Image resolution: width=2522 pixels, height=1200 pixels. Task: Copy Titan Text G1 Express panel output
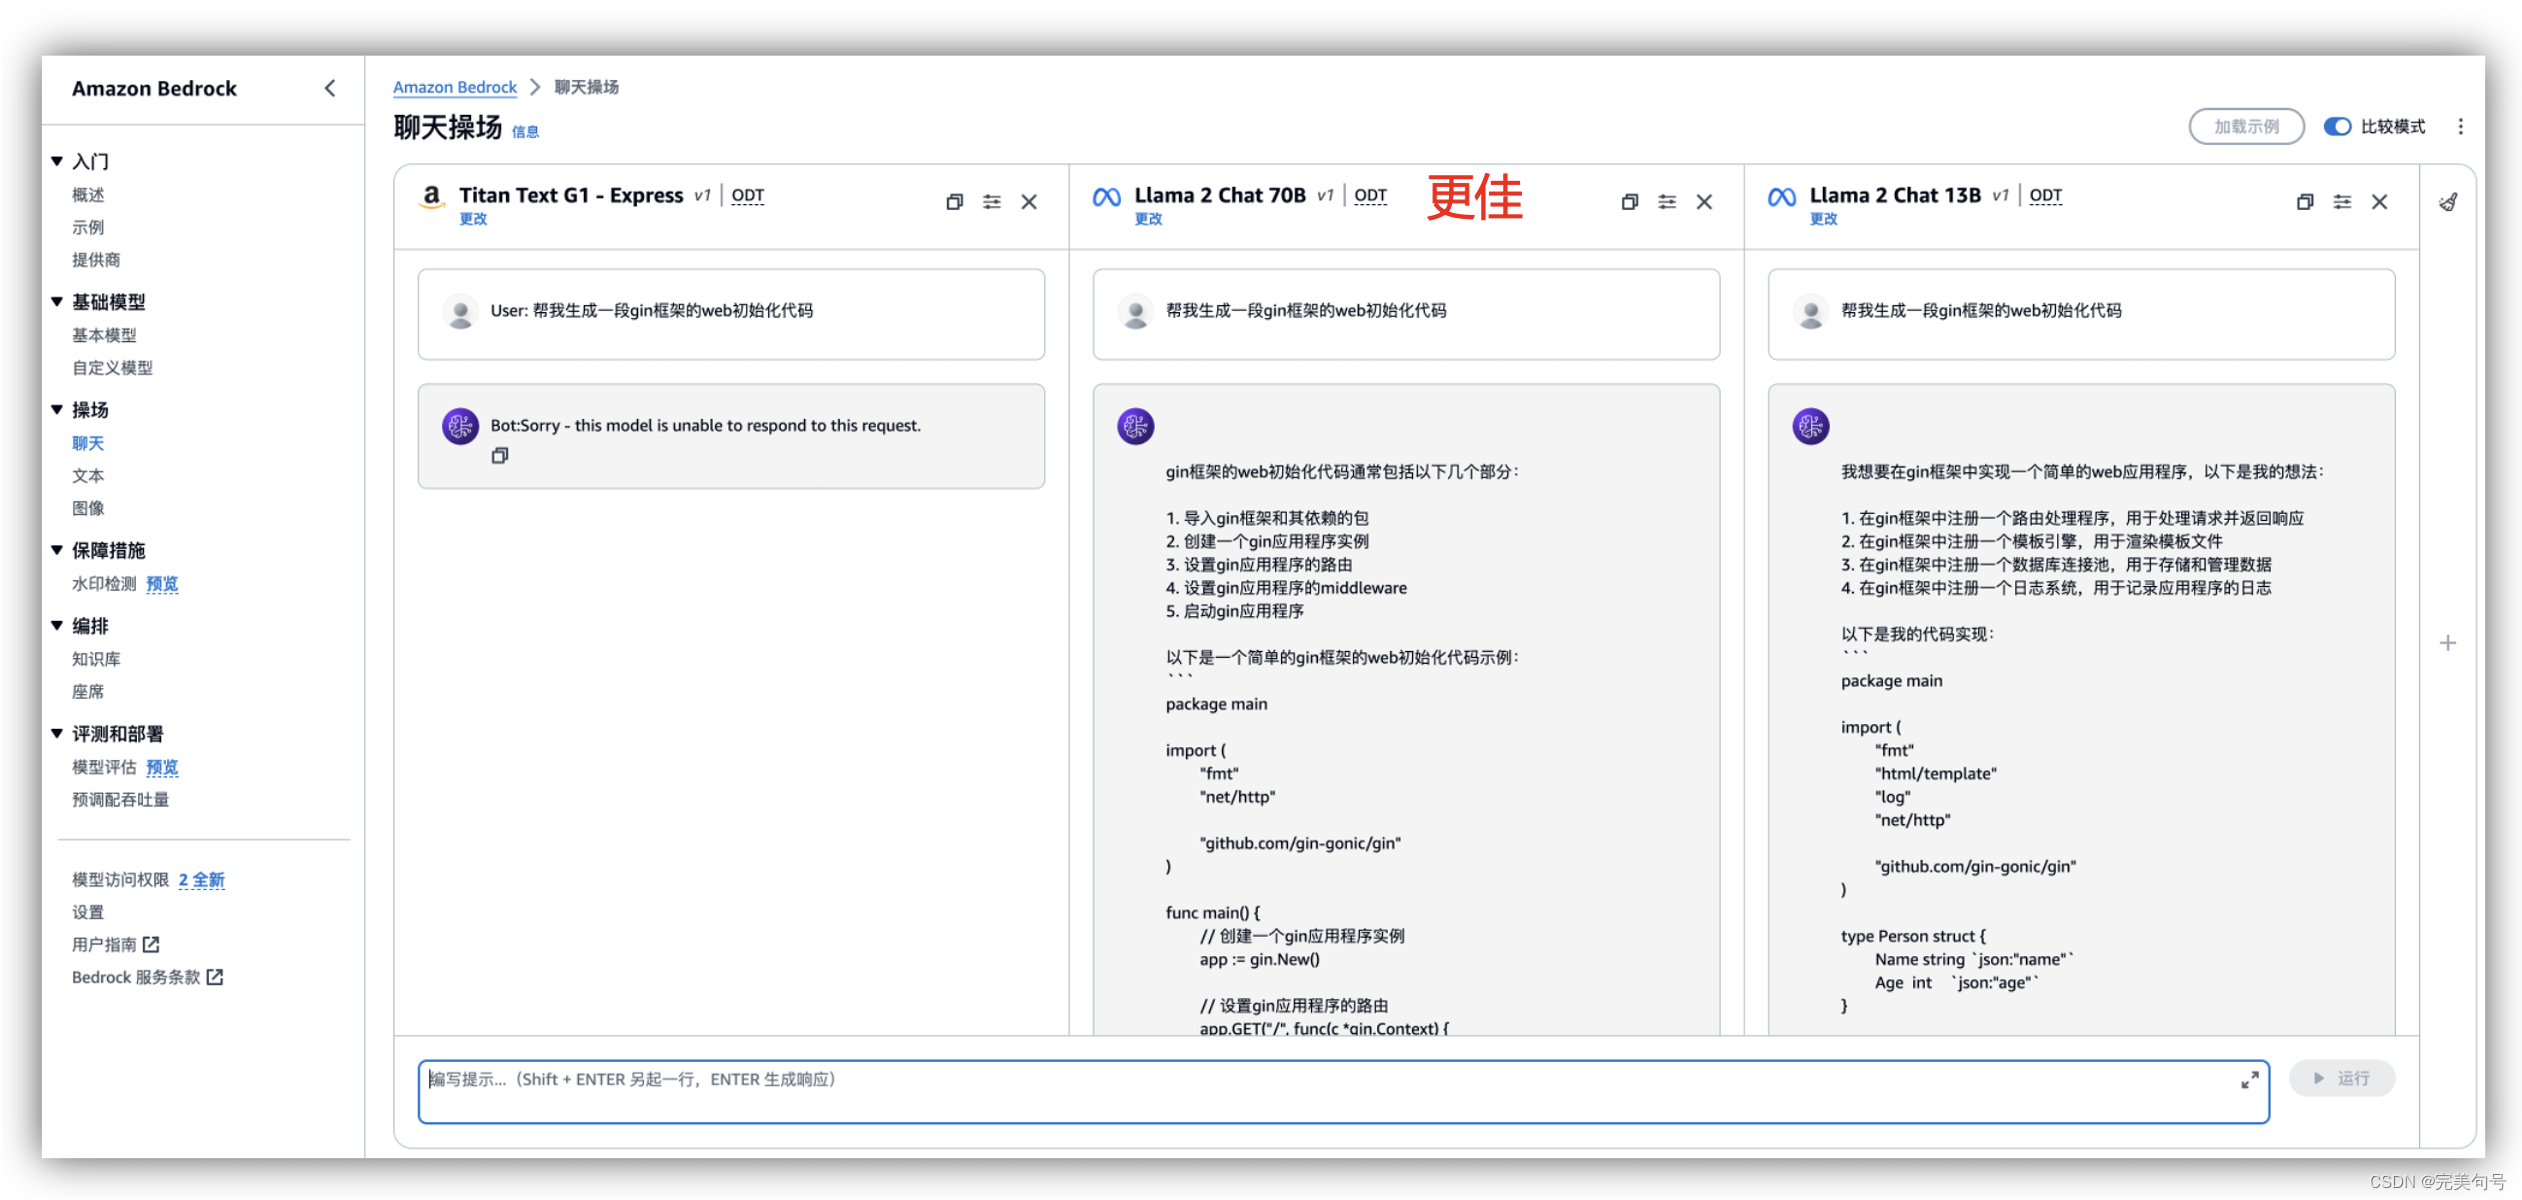coord(954,202)
